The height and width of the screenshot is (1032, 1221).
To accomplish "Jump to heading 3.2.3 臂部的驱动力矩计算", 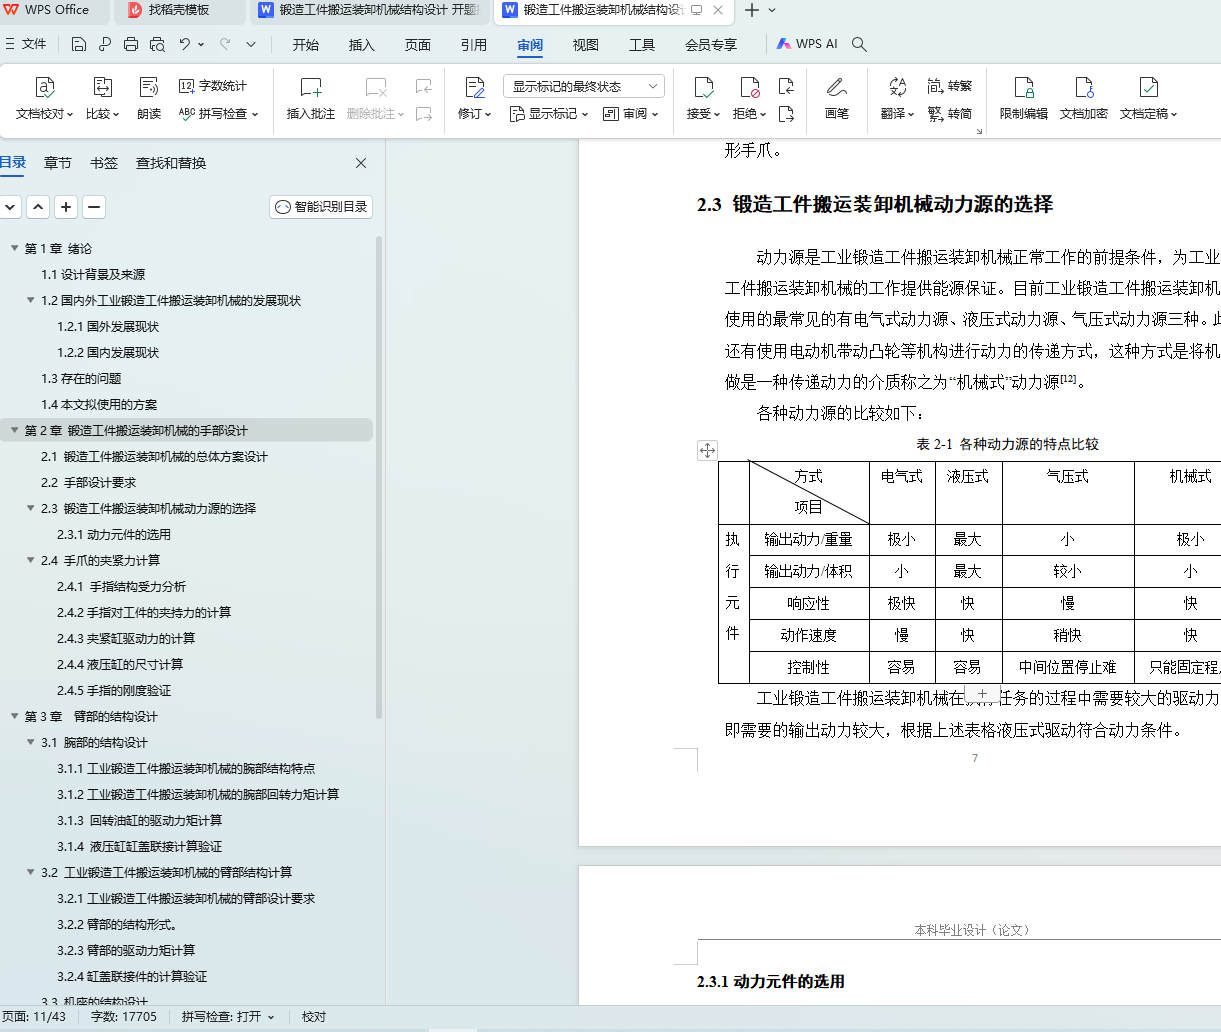I will 126,950.
